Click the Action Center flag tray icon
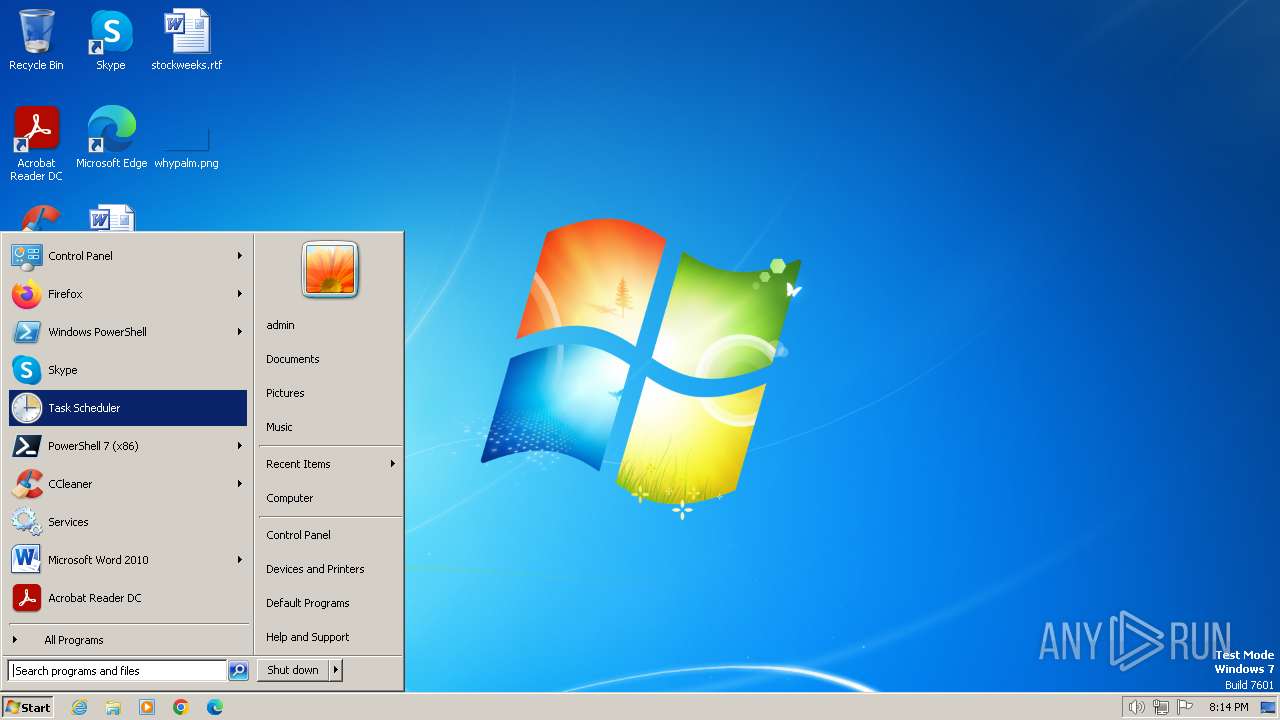The image size is (1280, 720). coord(1185,707)
